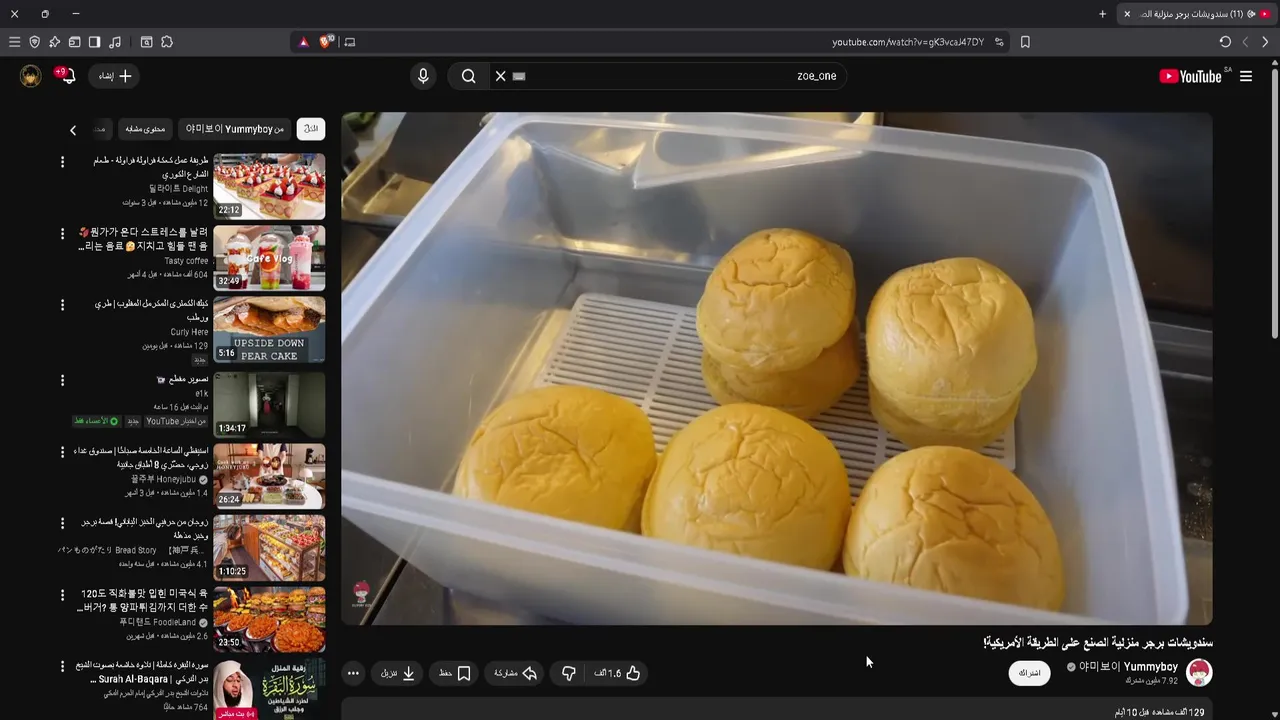Viewport: 1280px width, 720px height.
Task: Reload the page in browser toolbar
Action: (1225, 42)
